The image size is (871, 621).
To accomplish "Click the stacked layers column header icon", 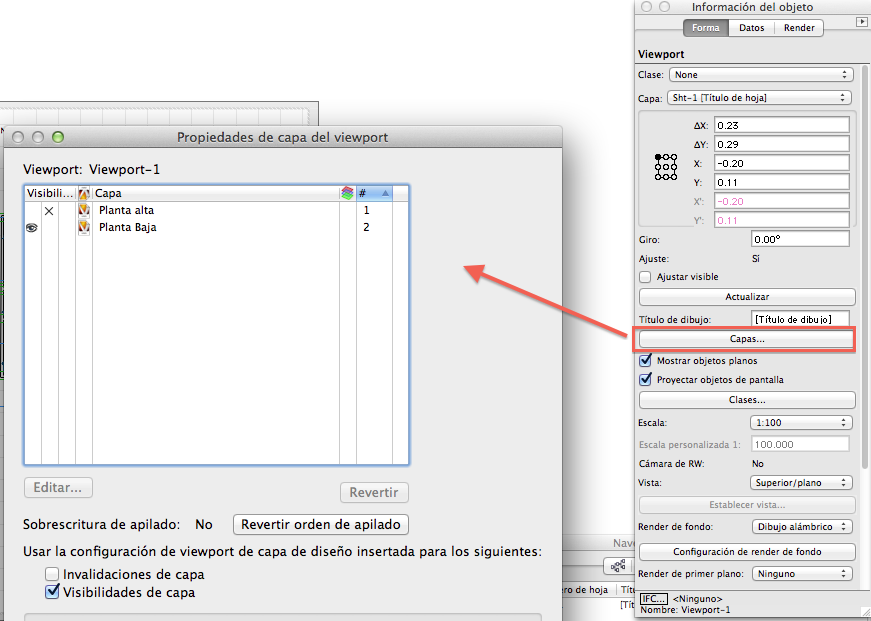I will pos(347,193).
